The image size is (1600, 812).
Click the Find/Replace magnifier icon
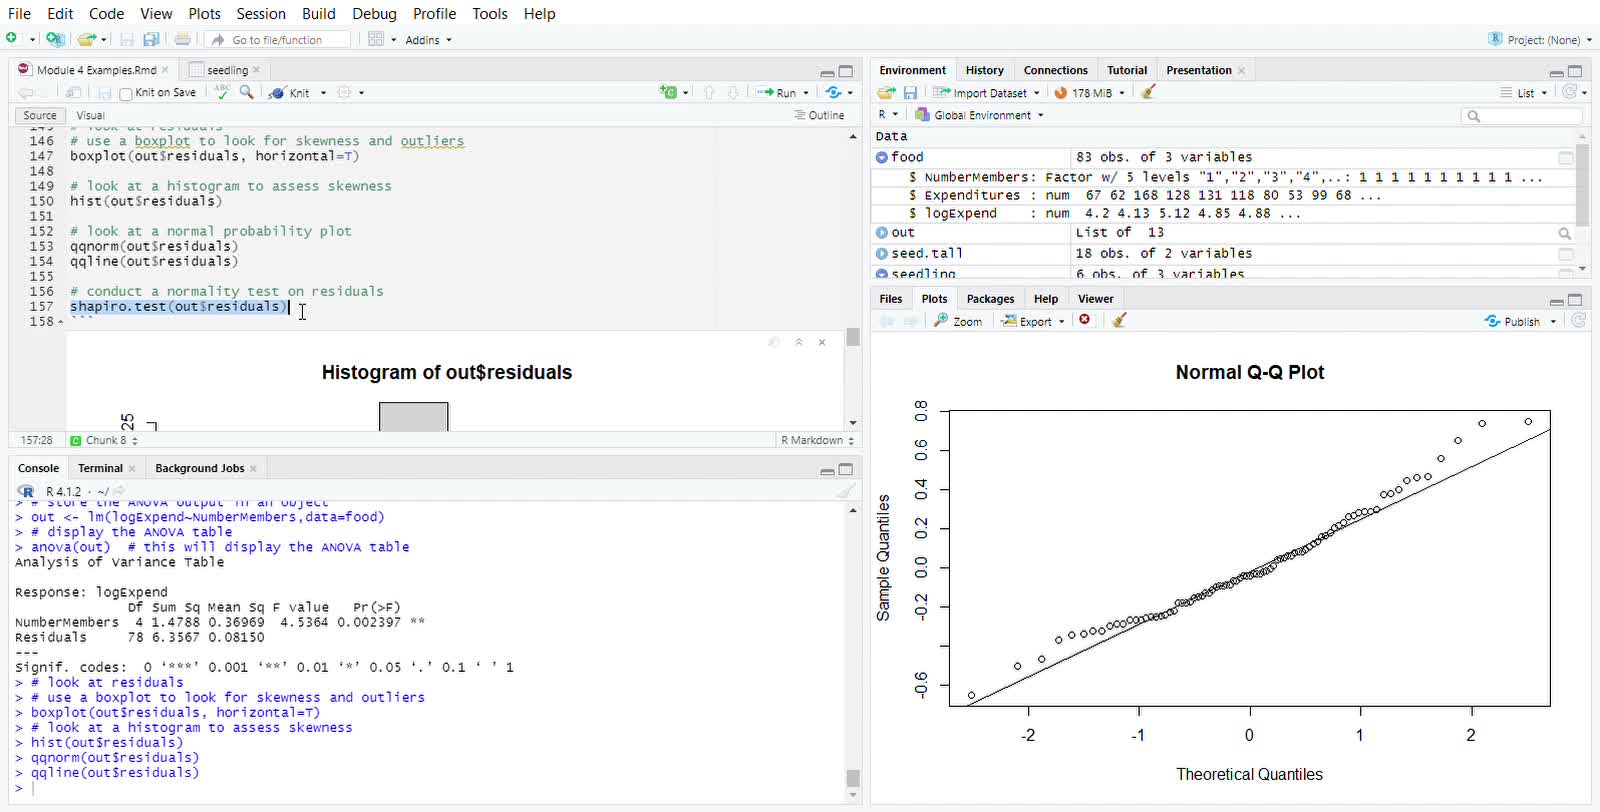[246, 92]
